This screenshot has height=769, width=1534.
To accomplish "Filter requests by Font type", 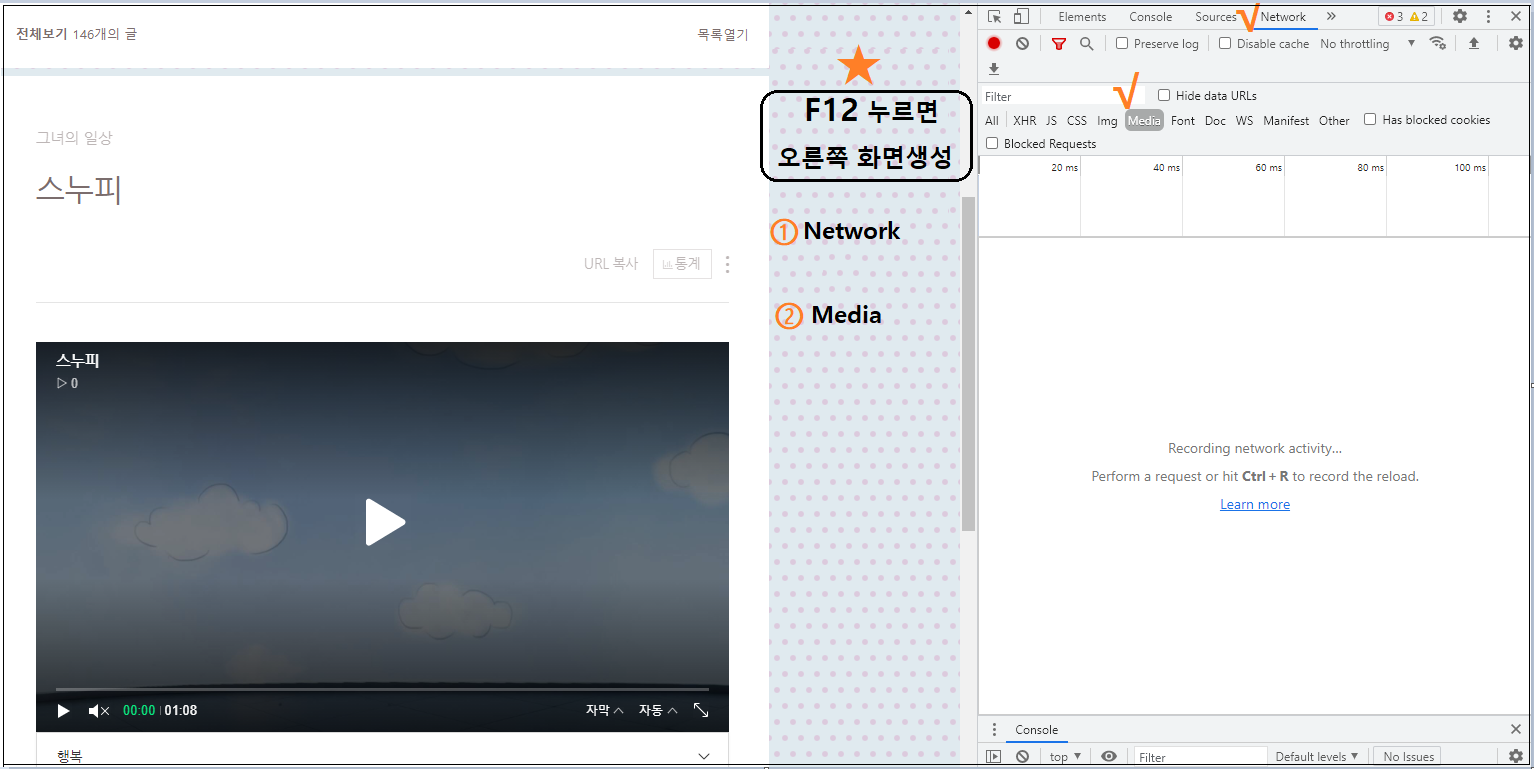I will click(x=1183, y=120).
